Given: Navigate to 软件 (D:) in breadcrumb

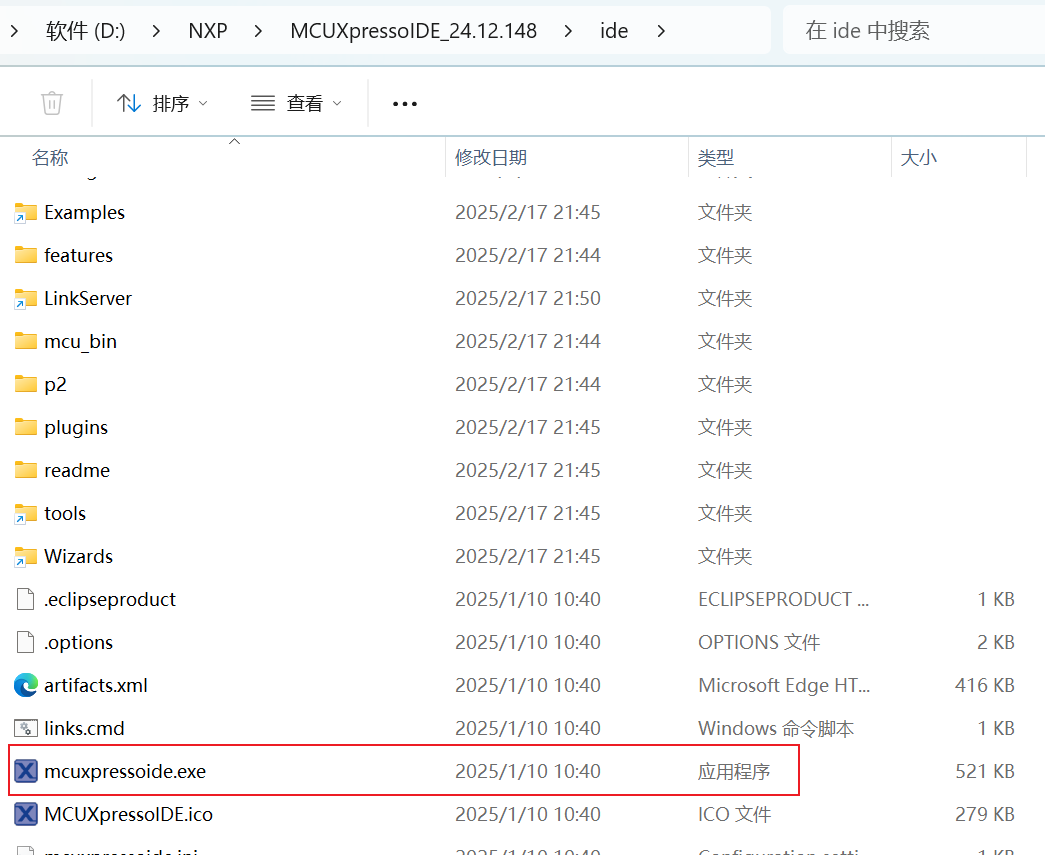Looking at the screenshot, I should [x=85, y=31].
